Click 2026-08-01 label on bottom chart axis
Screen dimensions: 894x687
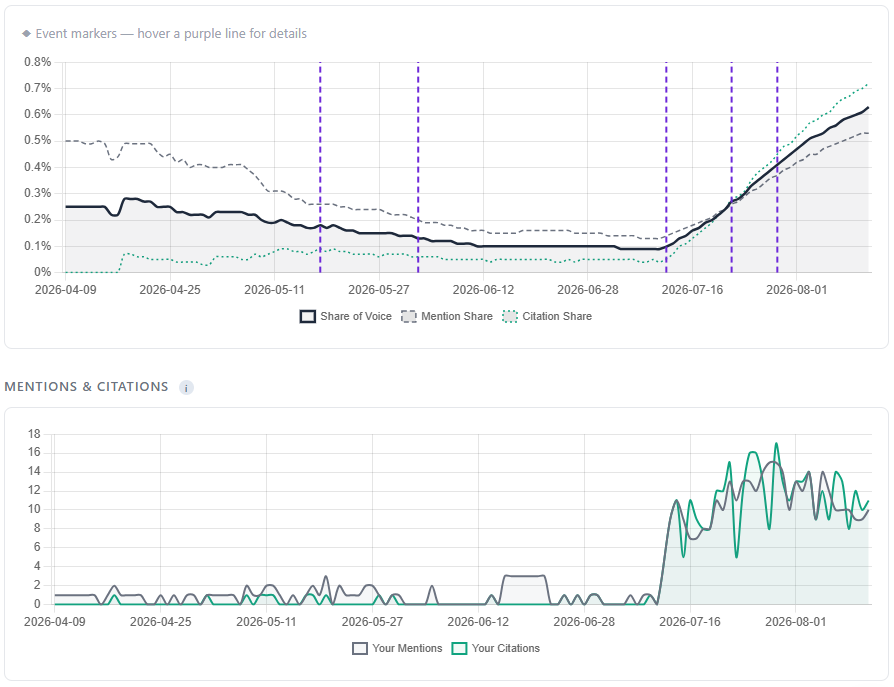point(795,621)
